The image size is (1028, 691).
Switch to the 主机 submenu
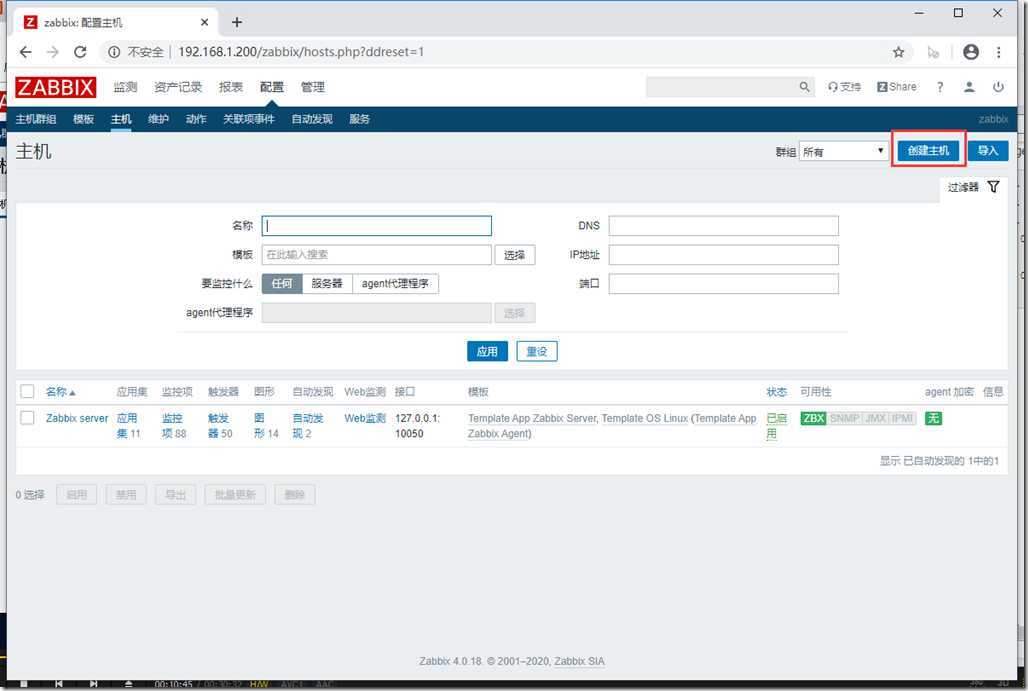click(x=121, y=119)
